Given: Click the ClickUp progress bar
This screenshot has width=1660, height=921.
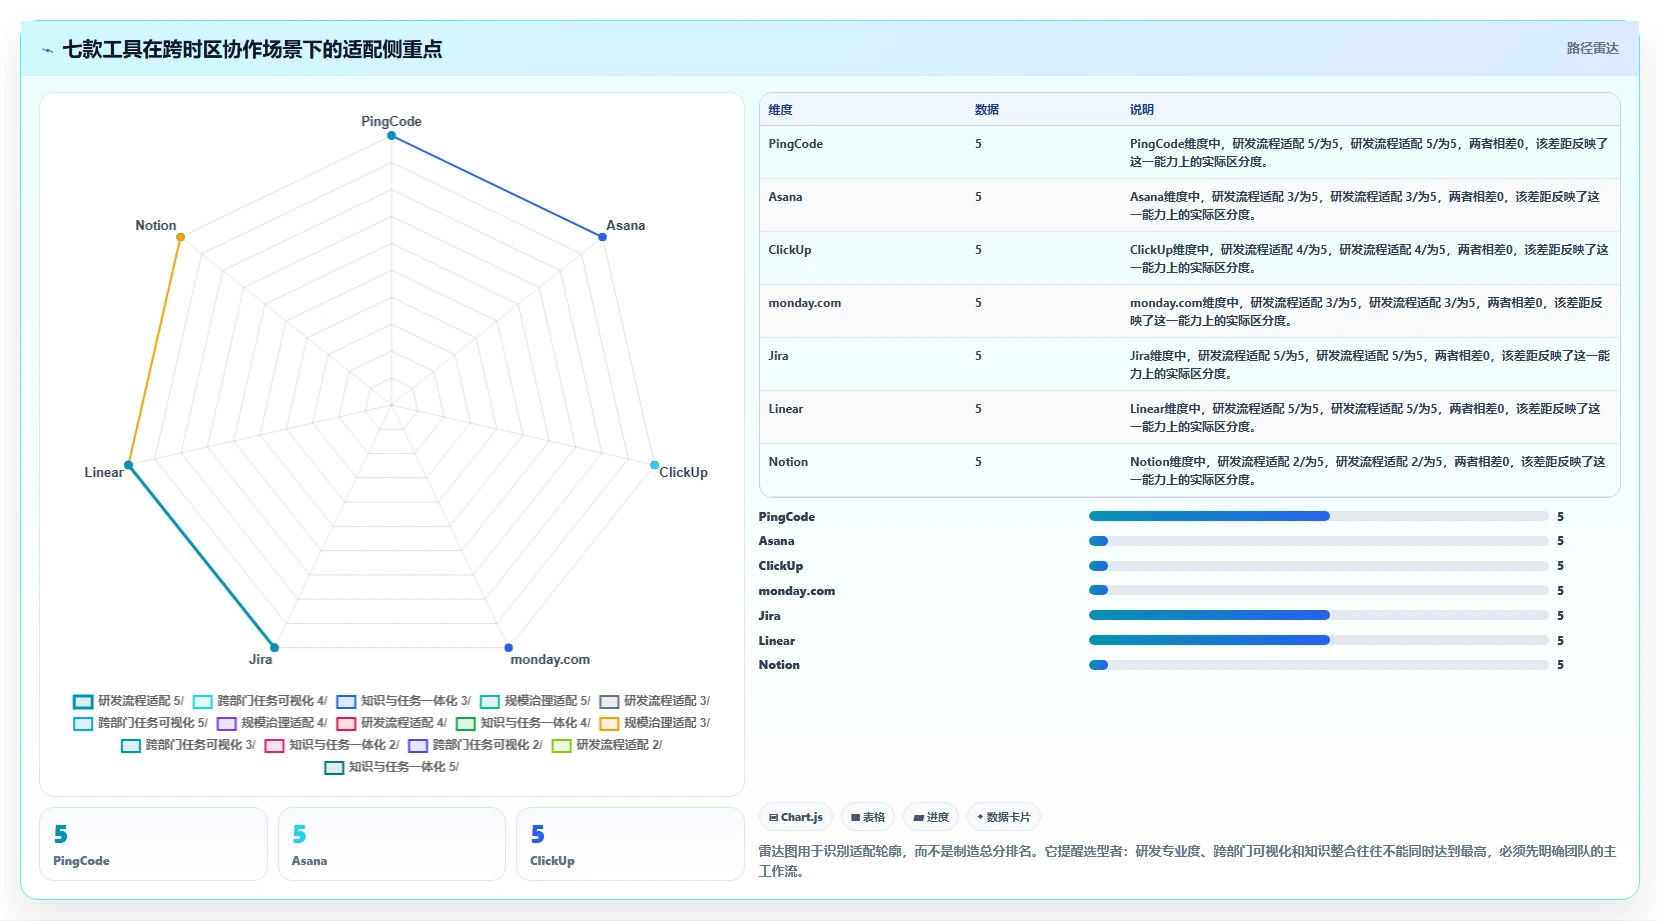Looking at the screenshot, I should tap(1318, 566).
